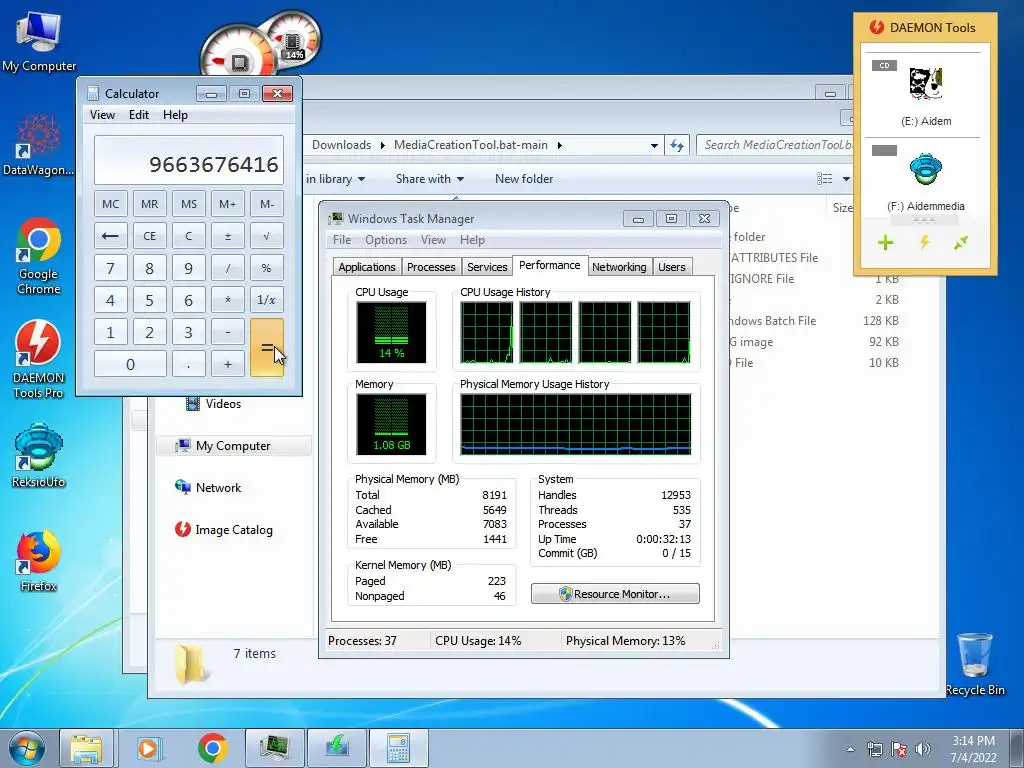The width and height of the screenshot is (1024, 768).
Task: Select My Computer in navigation pane
Action: coord(233,445)
